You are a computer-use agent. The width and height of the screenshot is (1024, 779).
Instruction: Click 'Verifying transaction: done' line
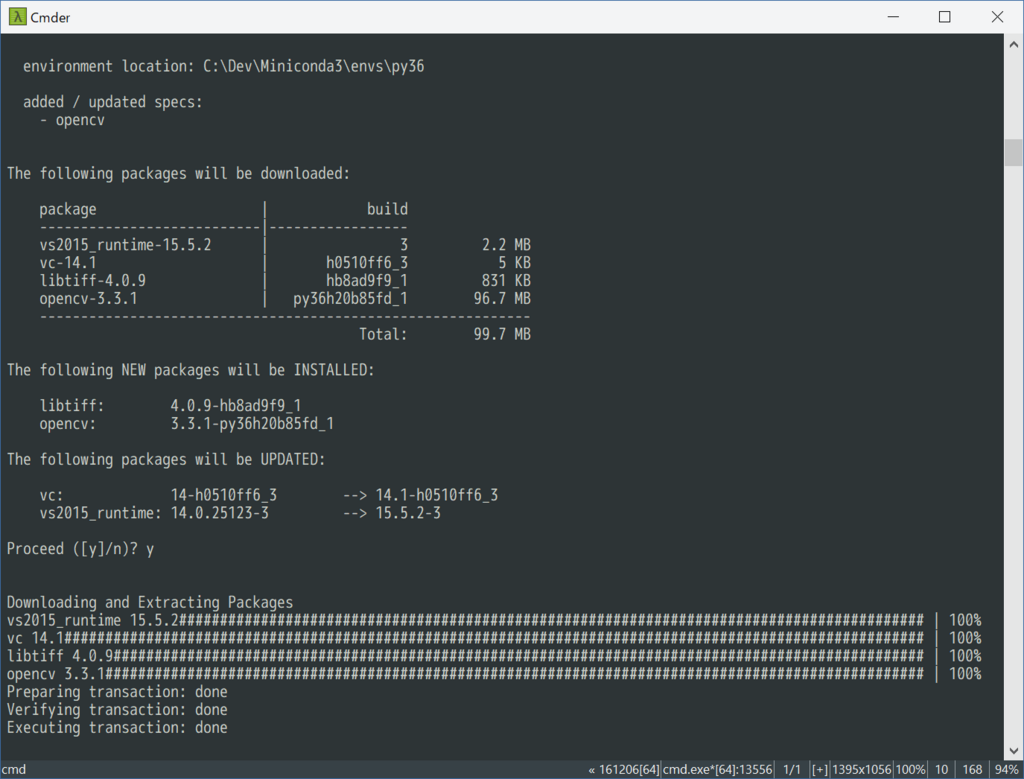tap(118, 710)
